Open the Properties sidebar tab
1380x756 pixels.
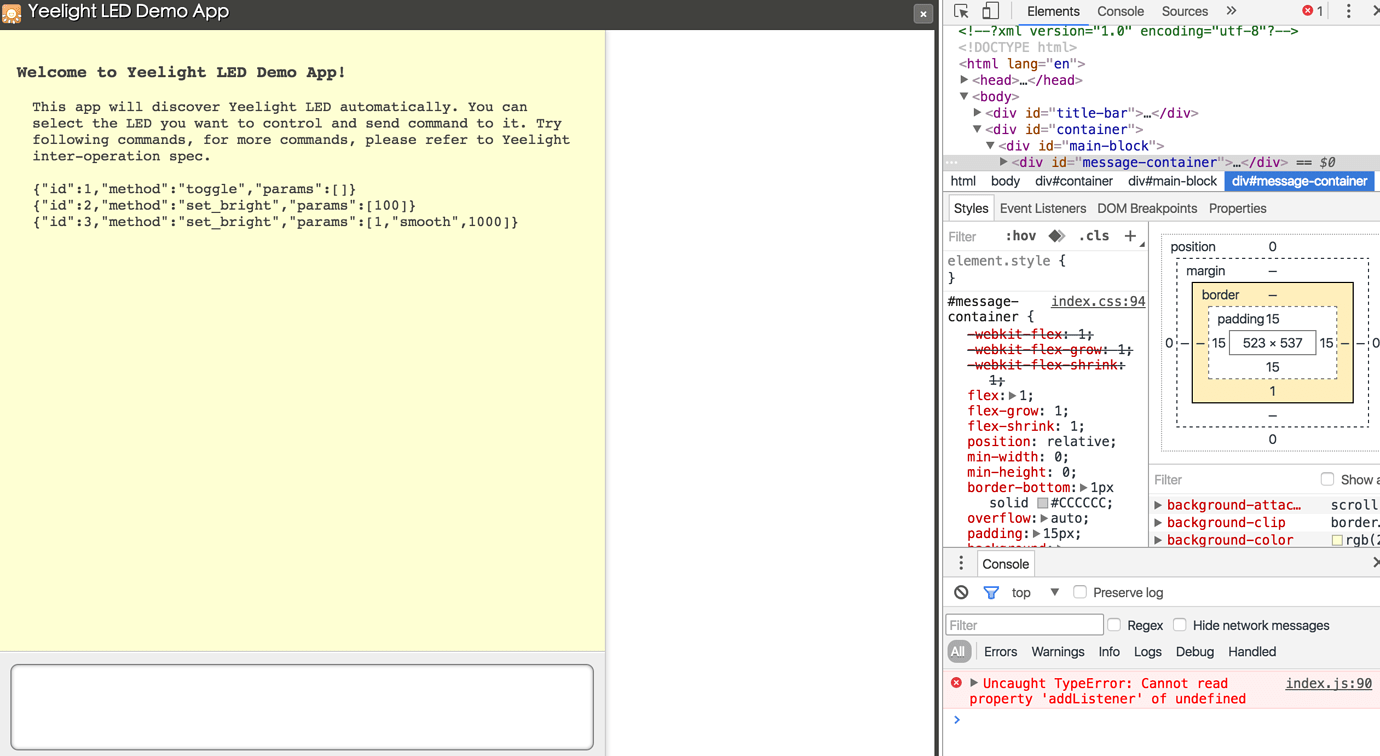pyautogui.click(x=1238, y=208)
